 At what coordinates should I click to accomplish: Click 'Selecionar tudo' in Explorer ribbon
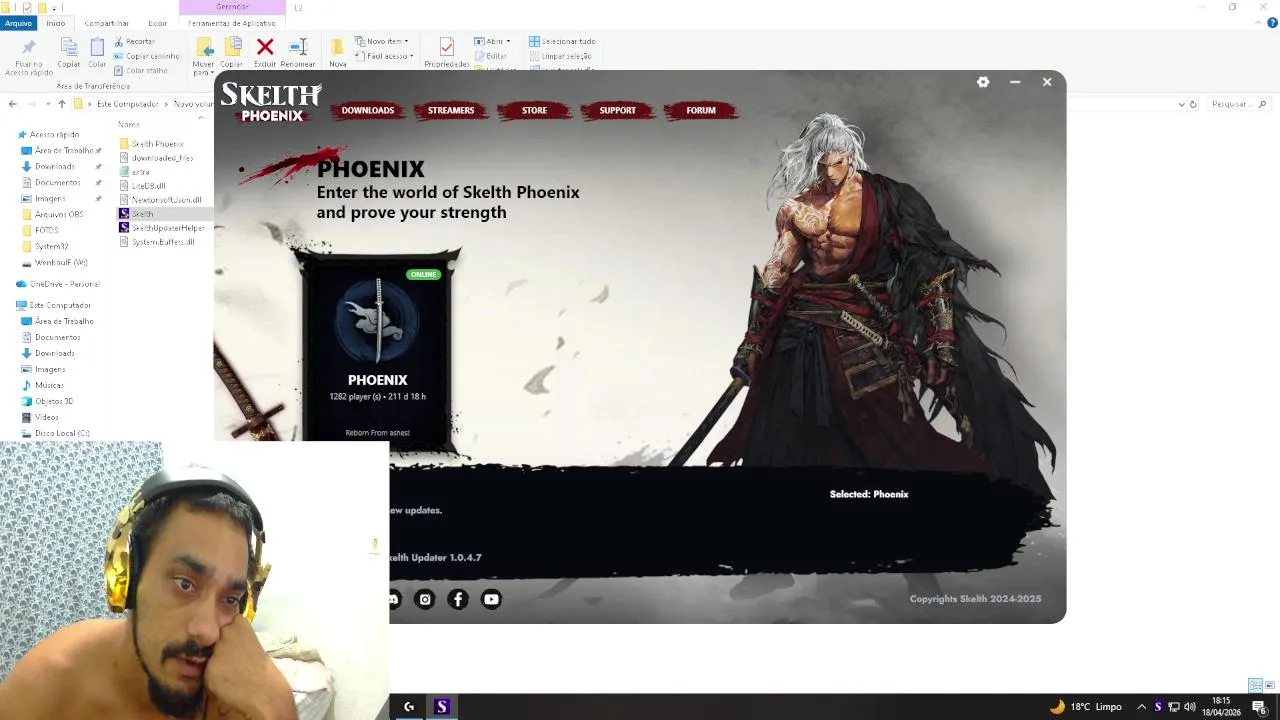tap(562, 41)
